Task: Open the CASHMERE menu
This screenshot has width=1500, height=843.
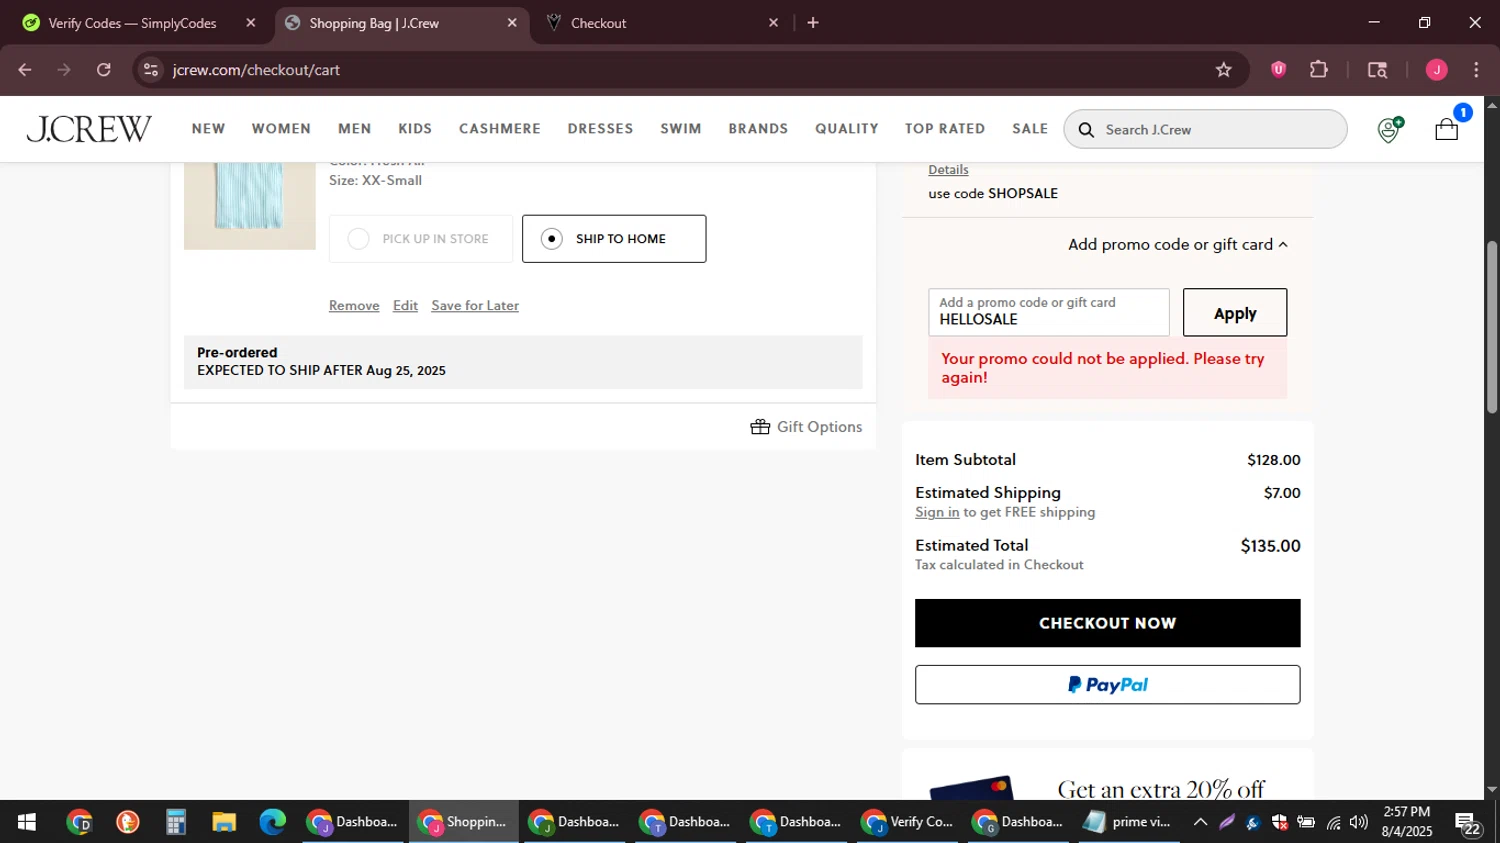Action: point(500,129)
